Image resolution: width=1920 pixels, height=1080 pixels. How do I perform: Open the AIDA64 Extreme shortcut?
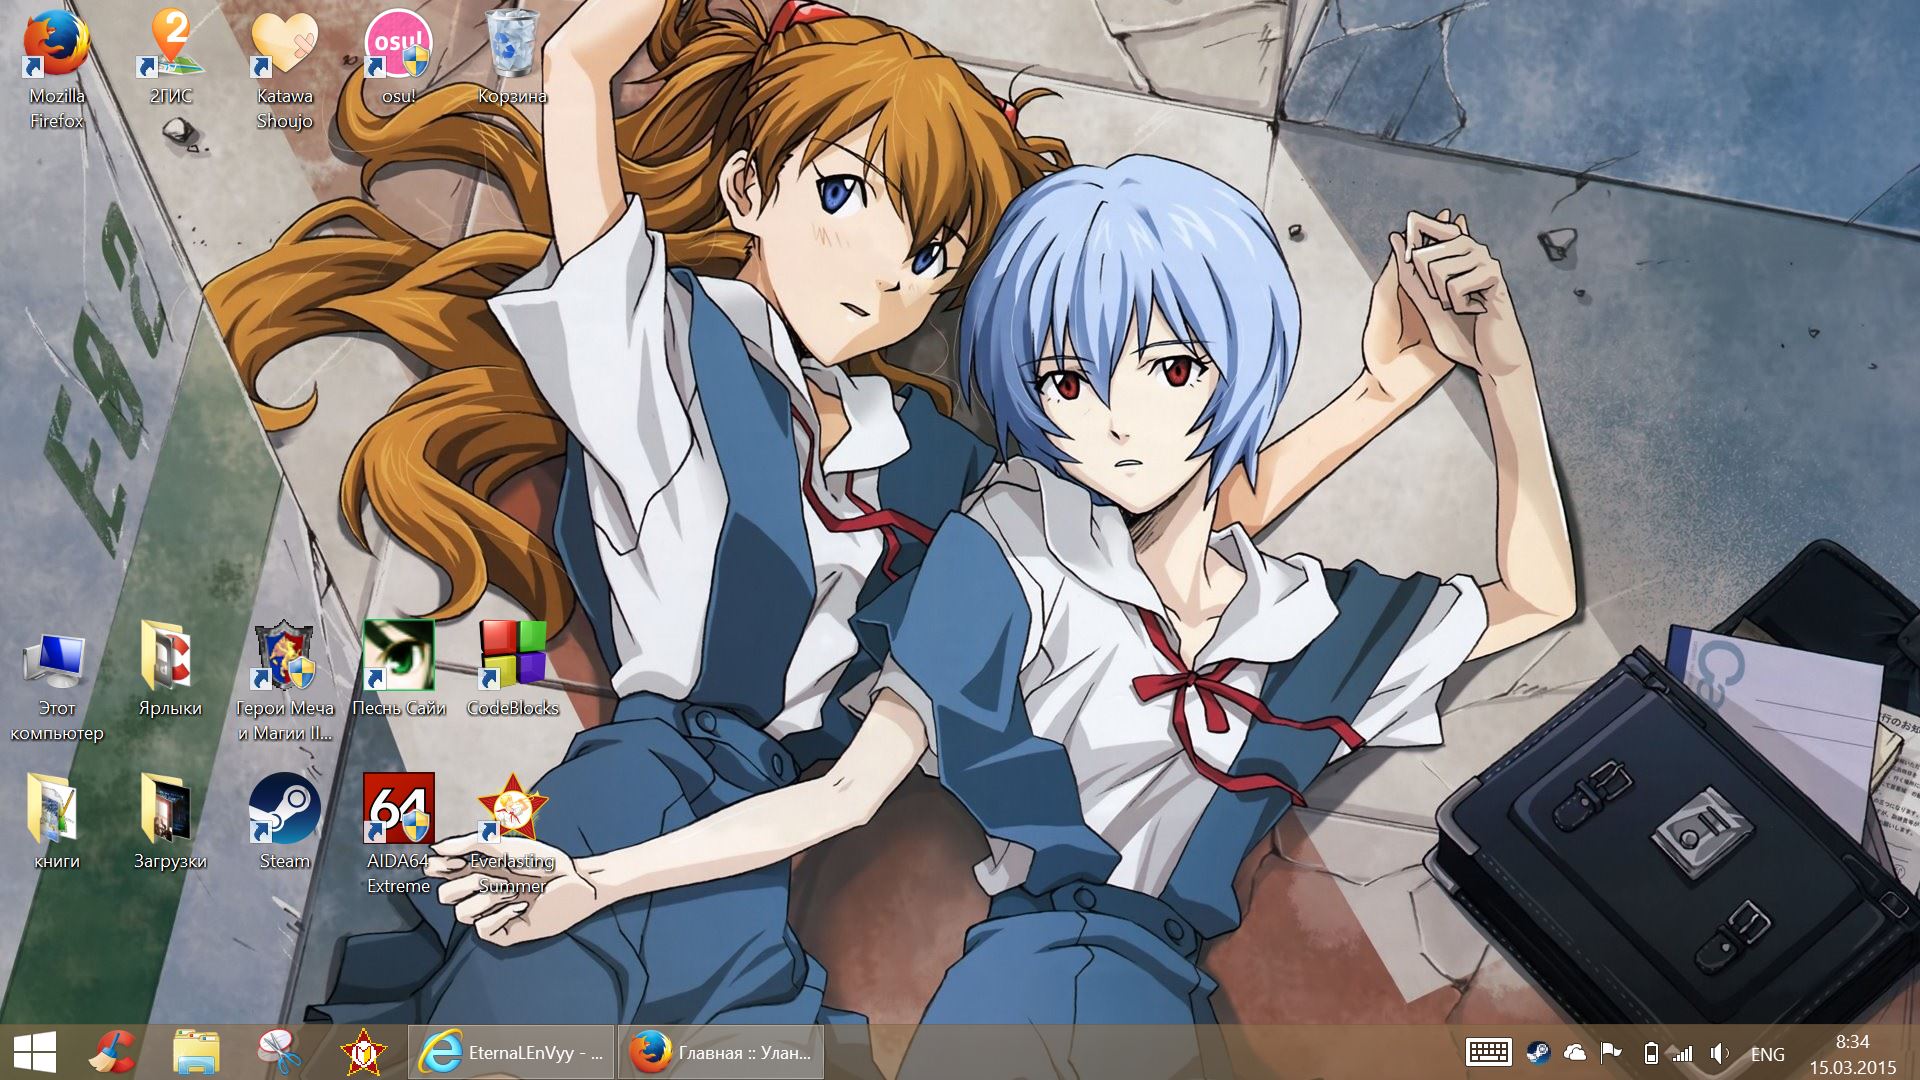coord(398,810)
